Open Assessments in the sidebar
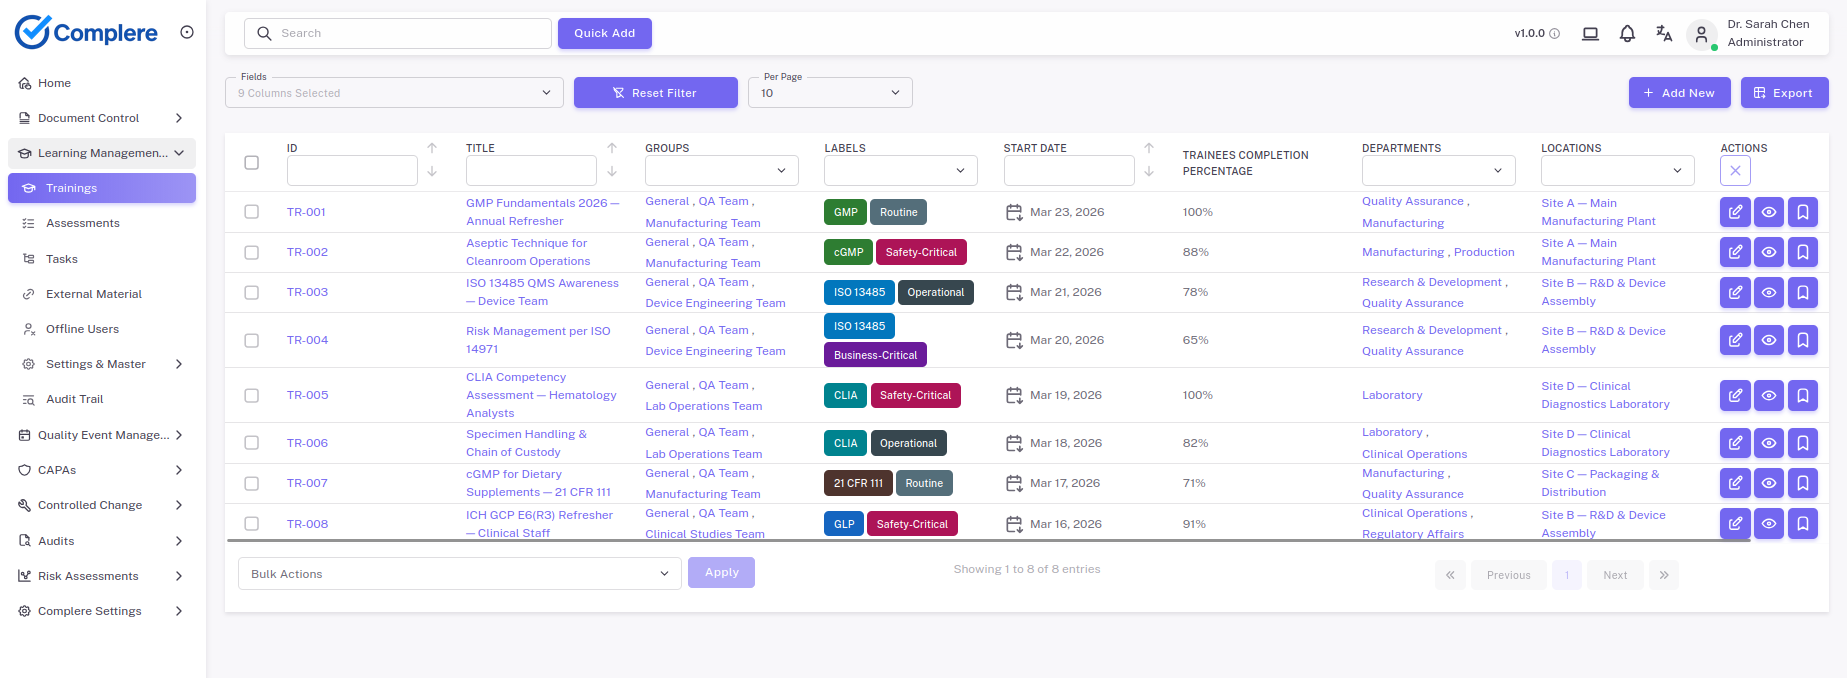 point(82,223)
